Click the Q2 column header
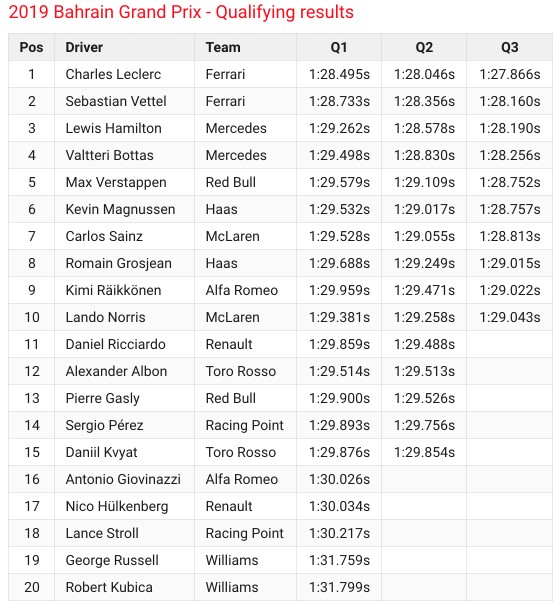The width and height of the screenshot is (554, 604). [424, 47]
